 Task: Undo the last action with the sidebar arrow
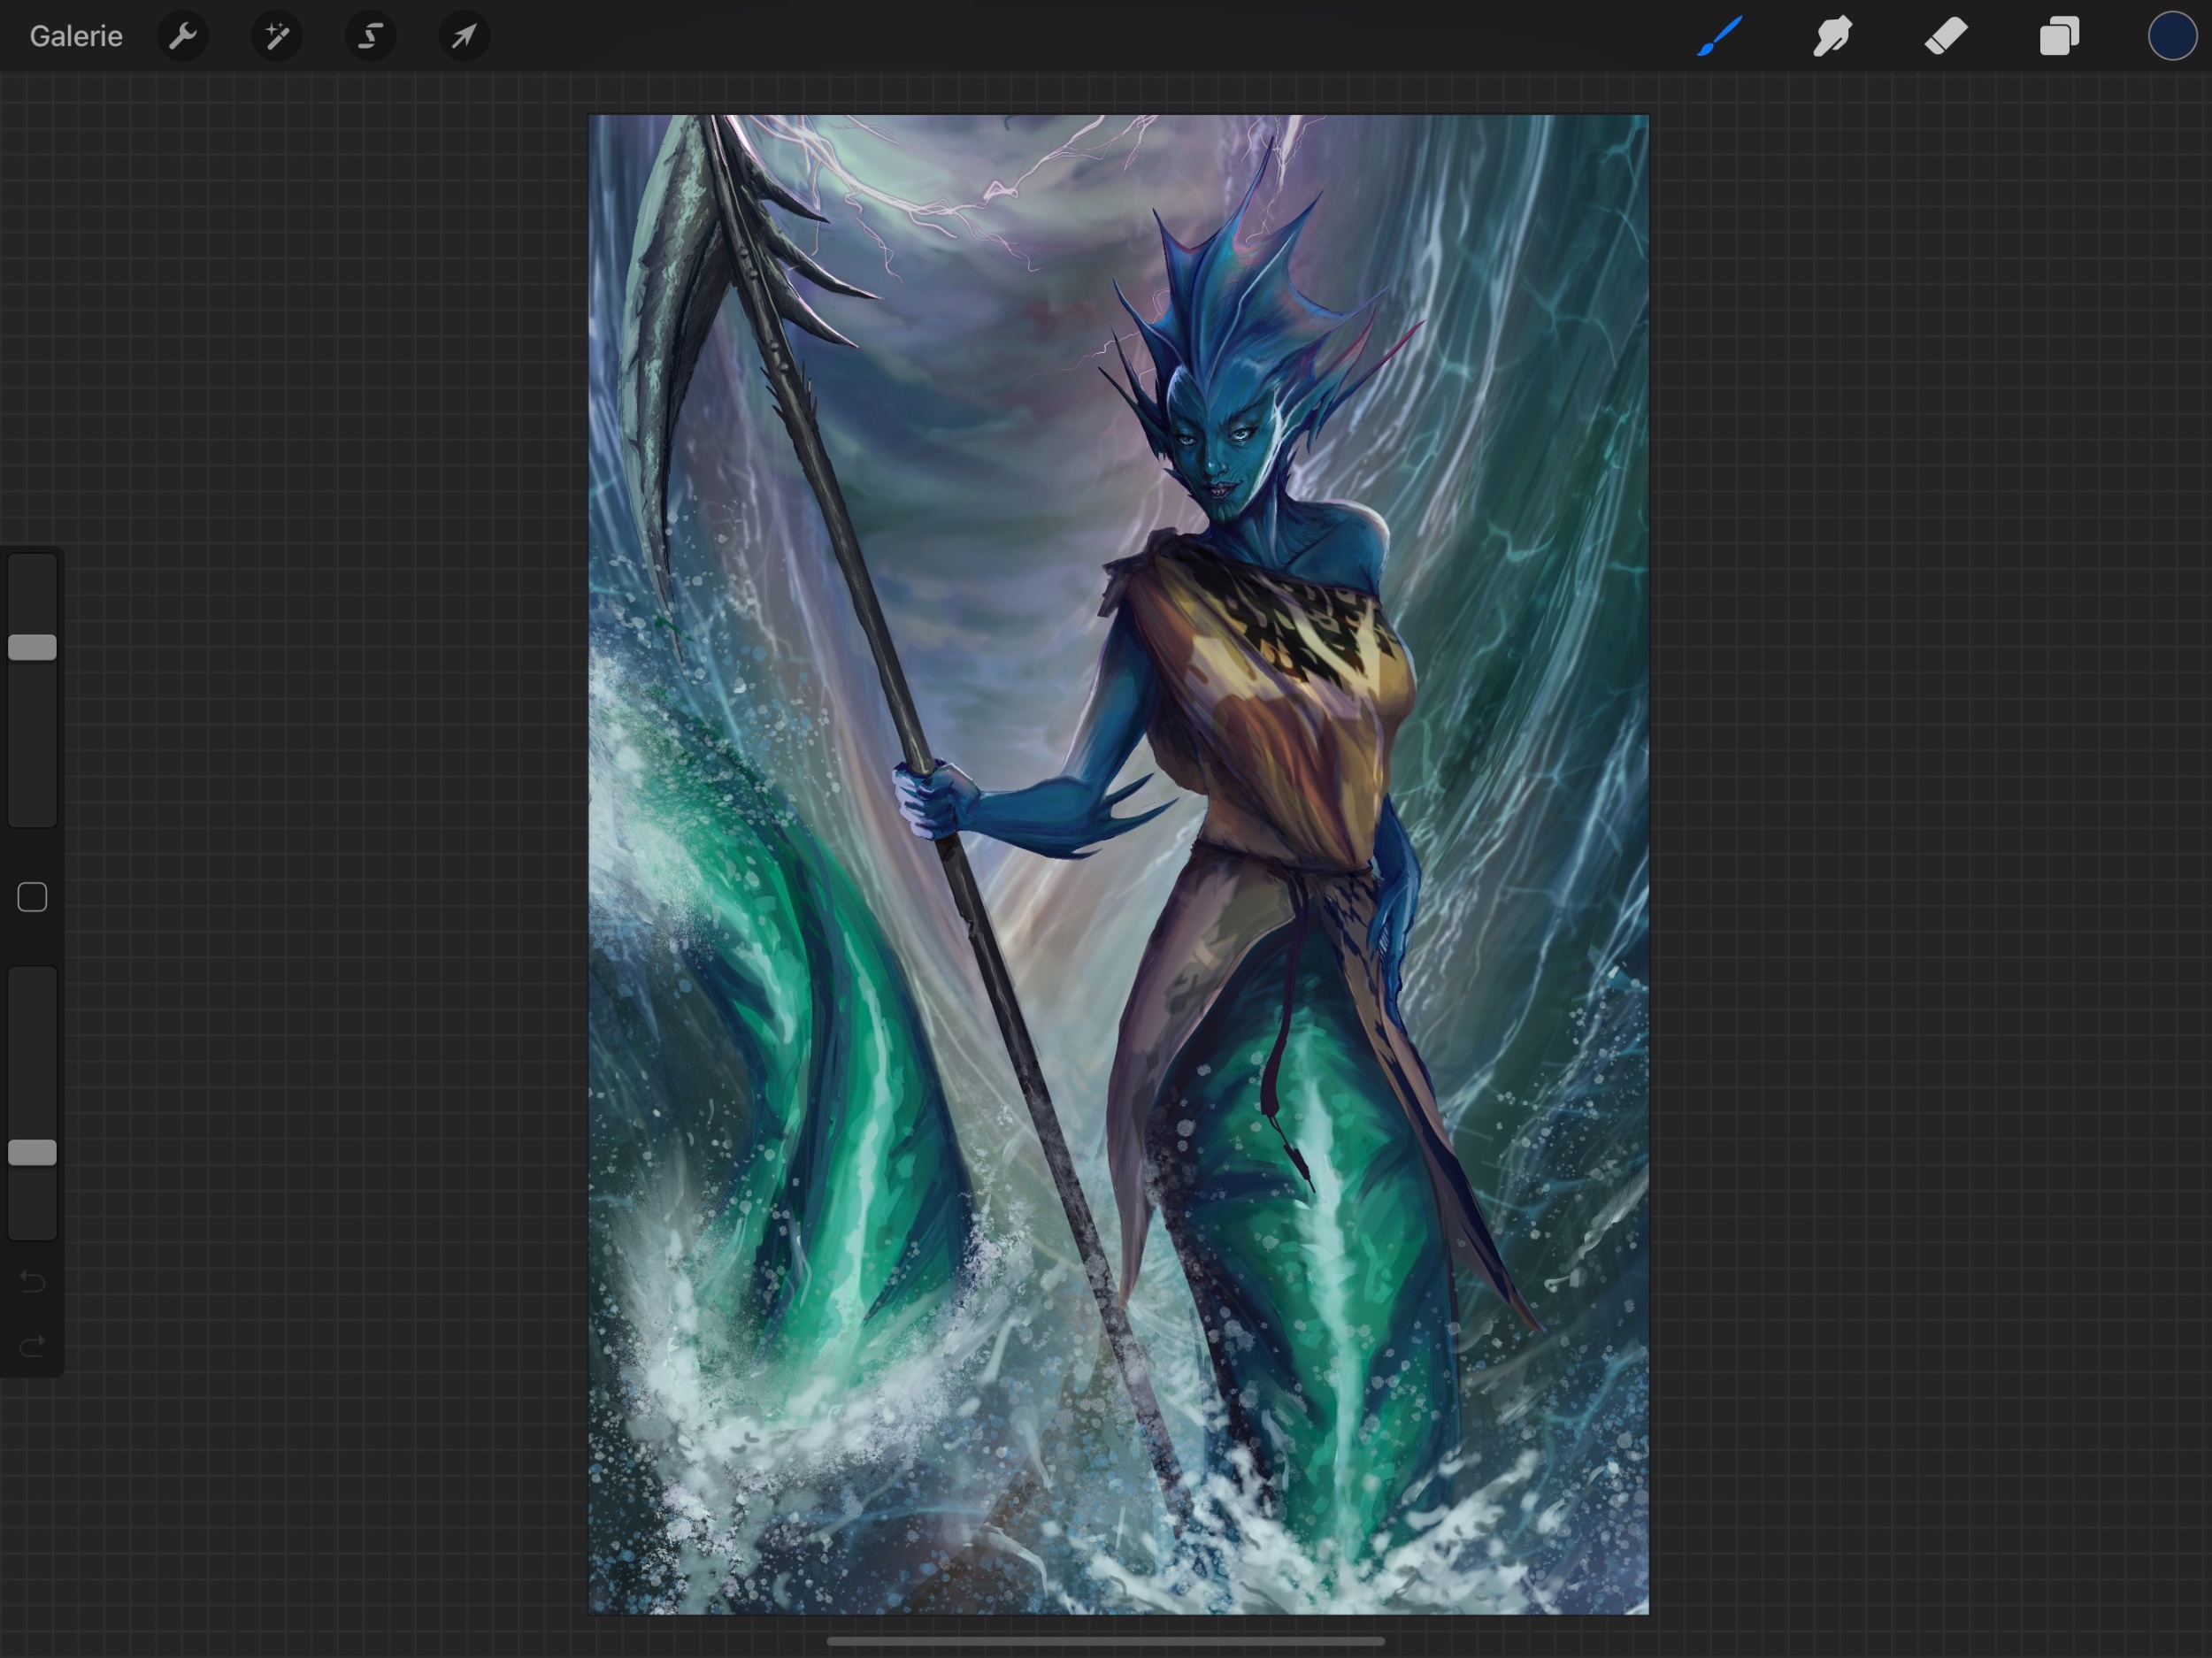(32, 1281)
